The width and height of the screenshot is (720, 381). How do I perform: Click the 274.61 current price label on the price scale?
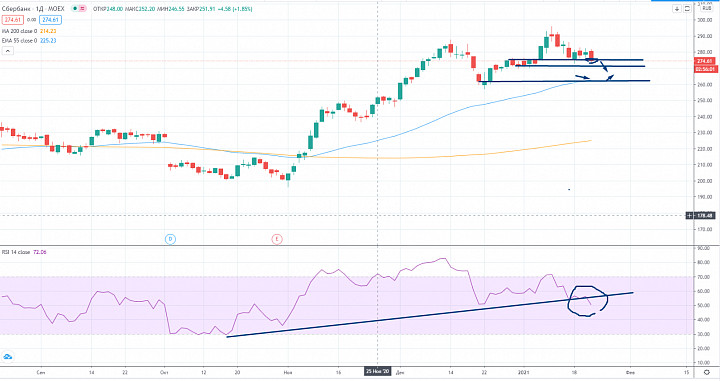(x=704, y=61)
